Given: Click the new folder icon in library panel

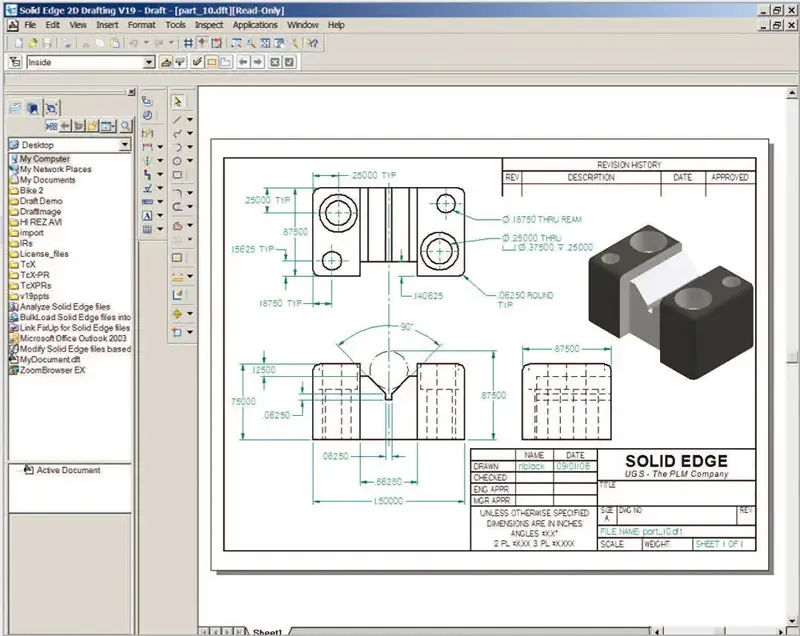Looking at the screenshot, I should [x=93, y=125].
